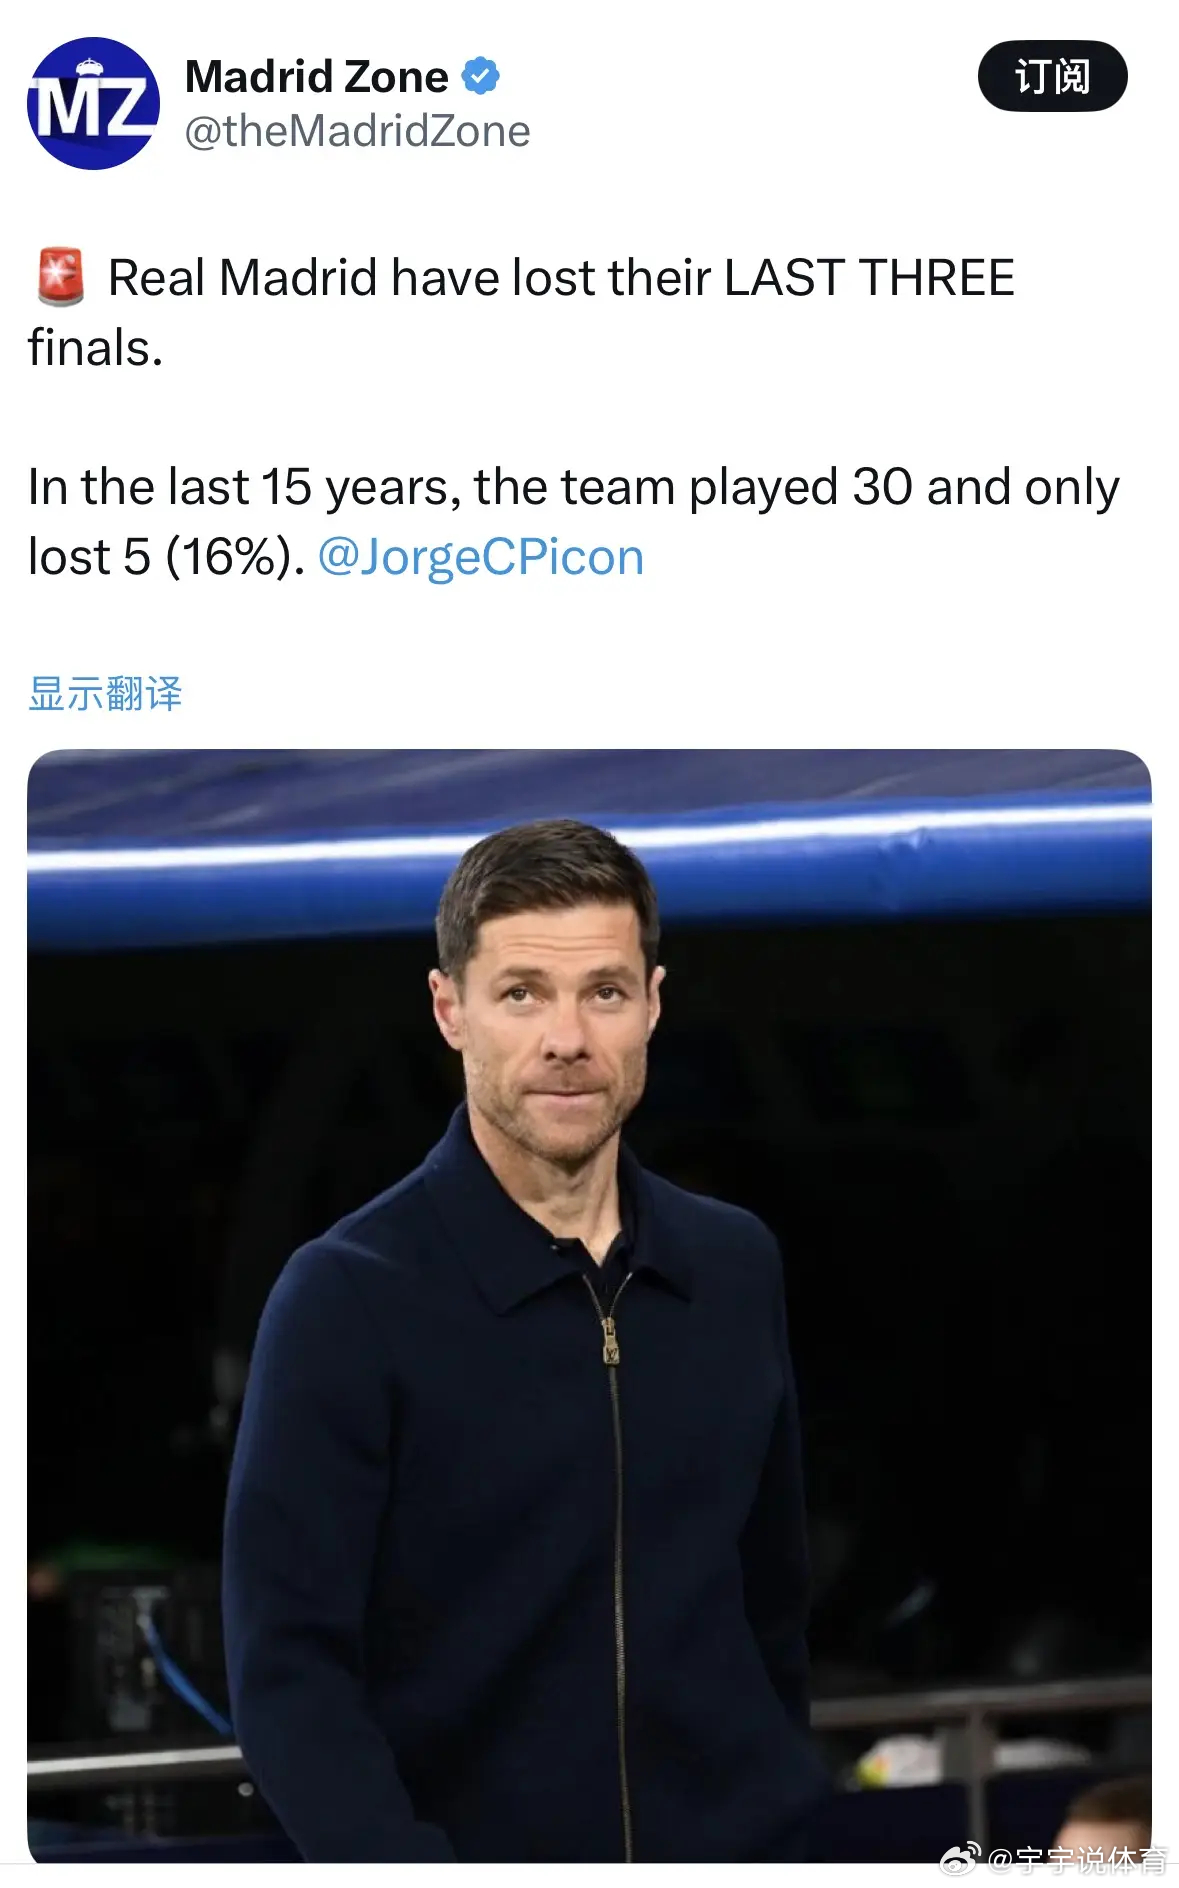
Task: Click 显示翻译 to show translation
Action: coord(105,693)
